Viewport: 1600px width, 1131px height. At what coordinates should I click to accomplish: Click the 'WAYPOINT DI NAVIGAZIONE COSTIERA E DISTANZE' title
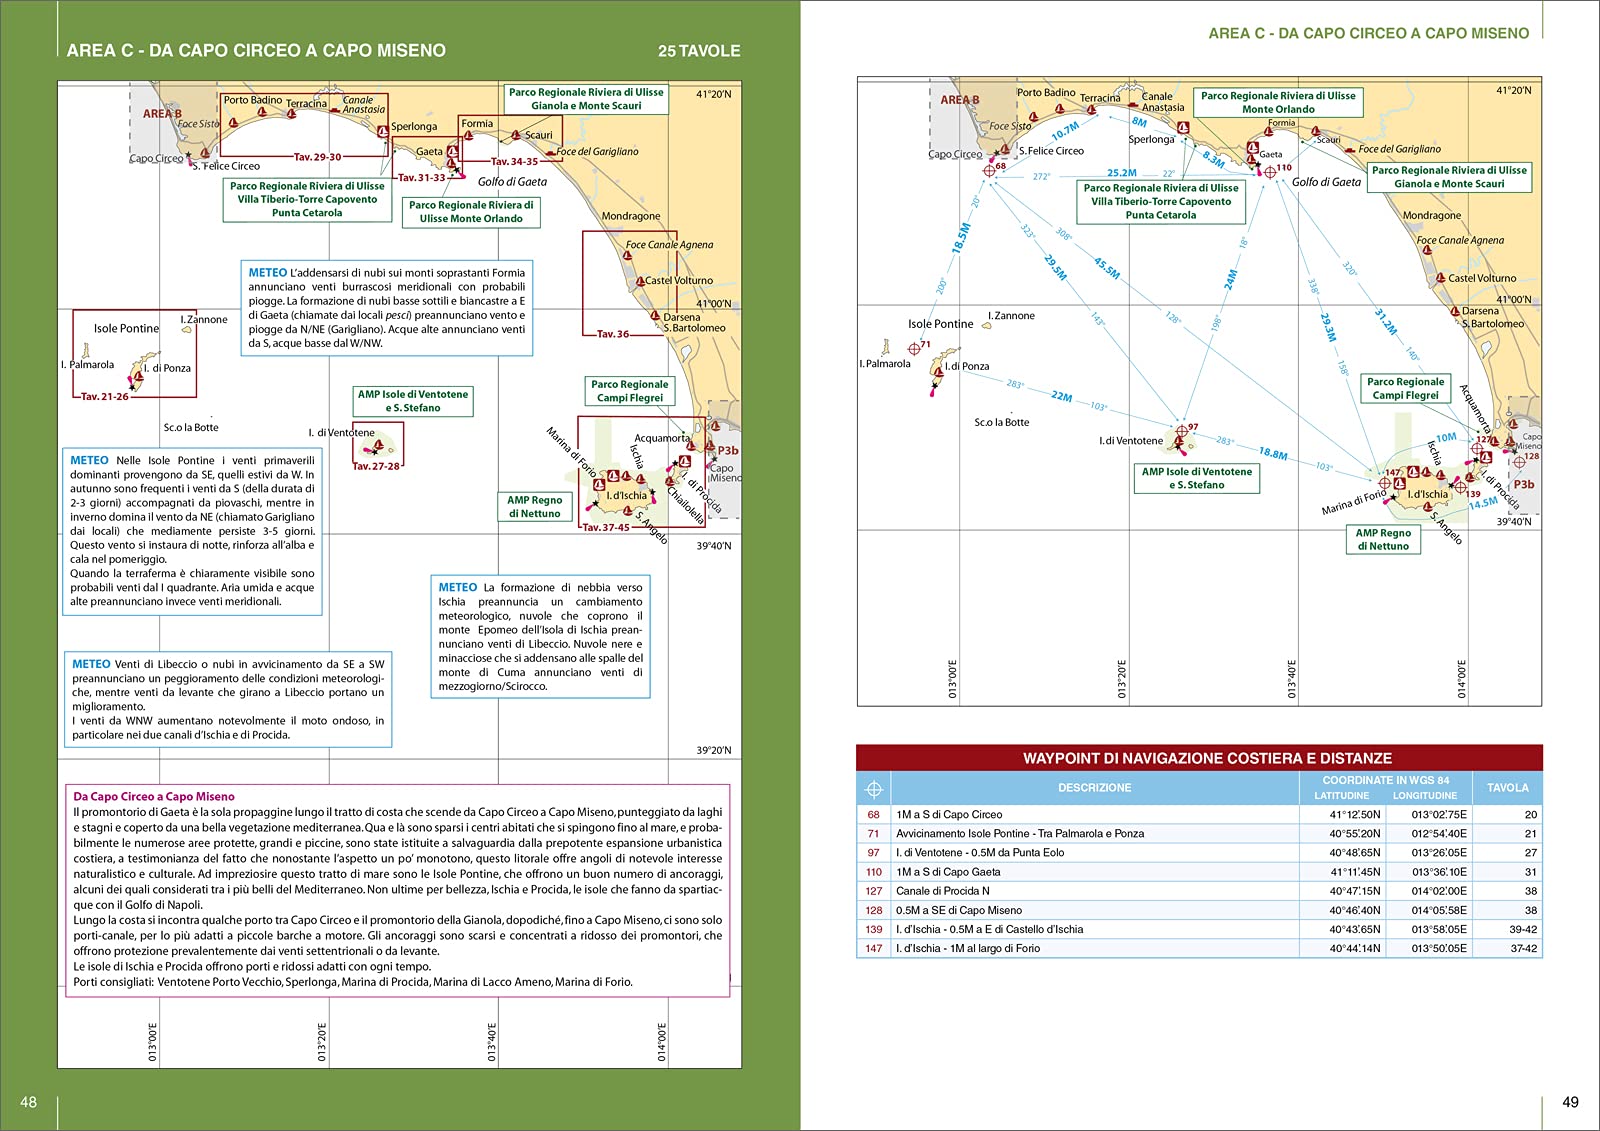pos(1207,758)
